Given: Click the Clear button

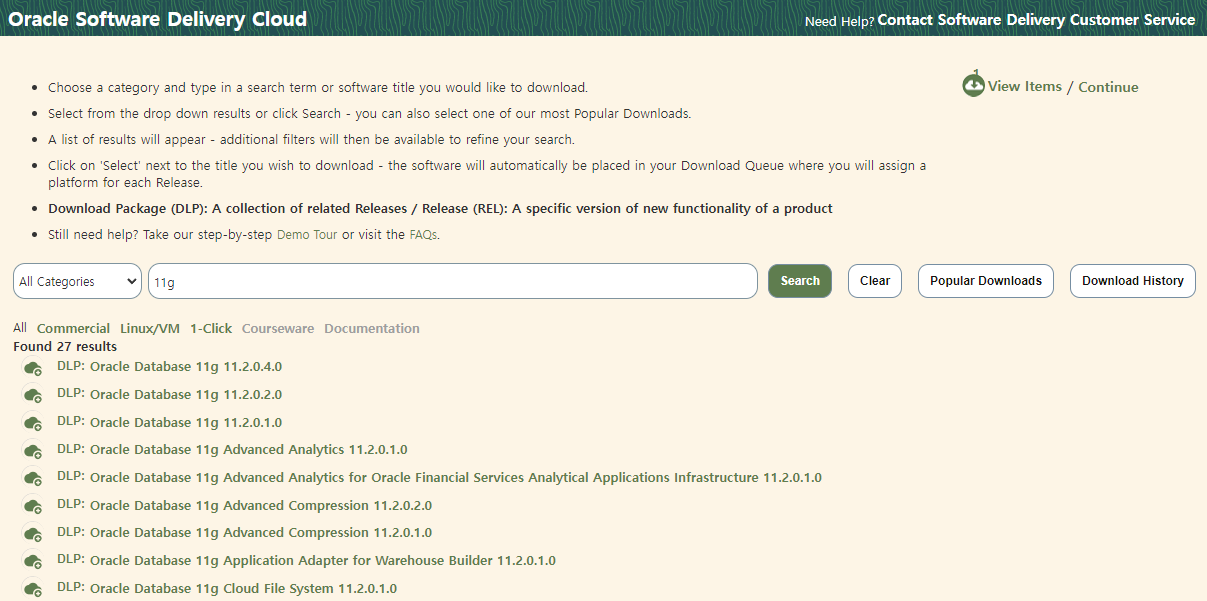Looking at the screenshot, I should coord(875,281).
